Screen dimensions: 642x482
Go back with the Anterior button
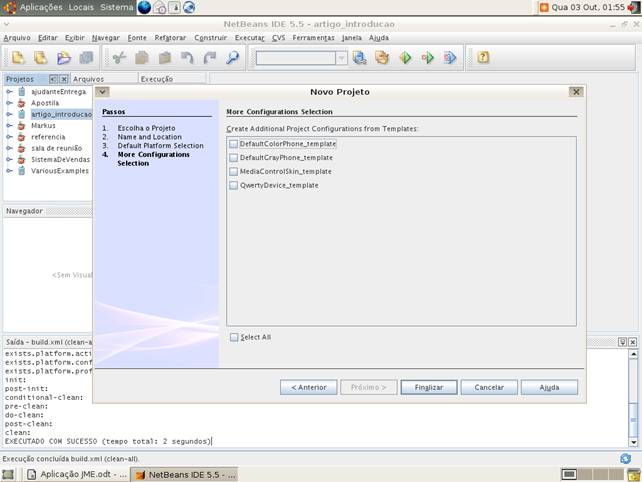click(308, 387)
